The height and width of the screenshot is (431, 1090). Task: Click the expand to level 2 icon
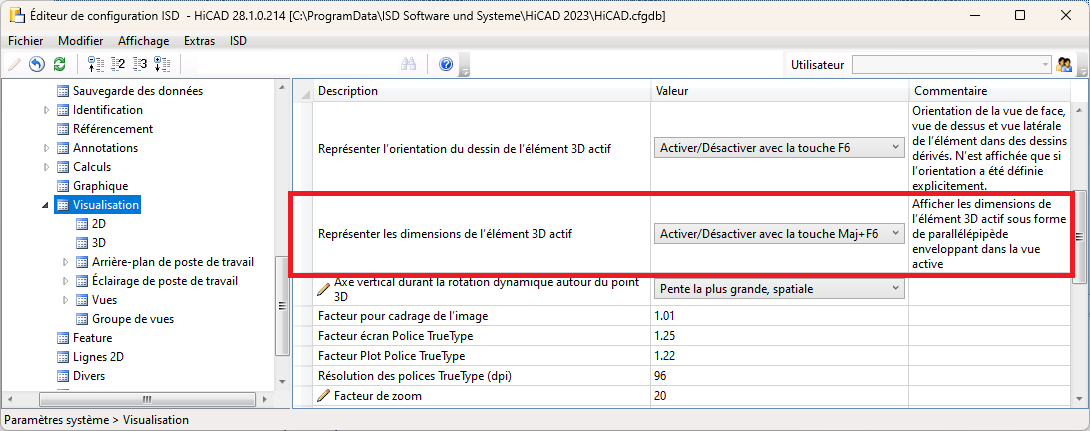(118, 65)
